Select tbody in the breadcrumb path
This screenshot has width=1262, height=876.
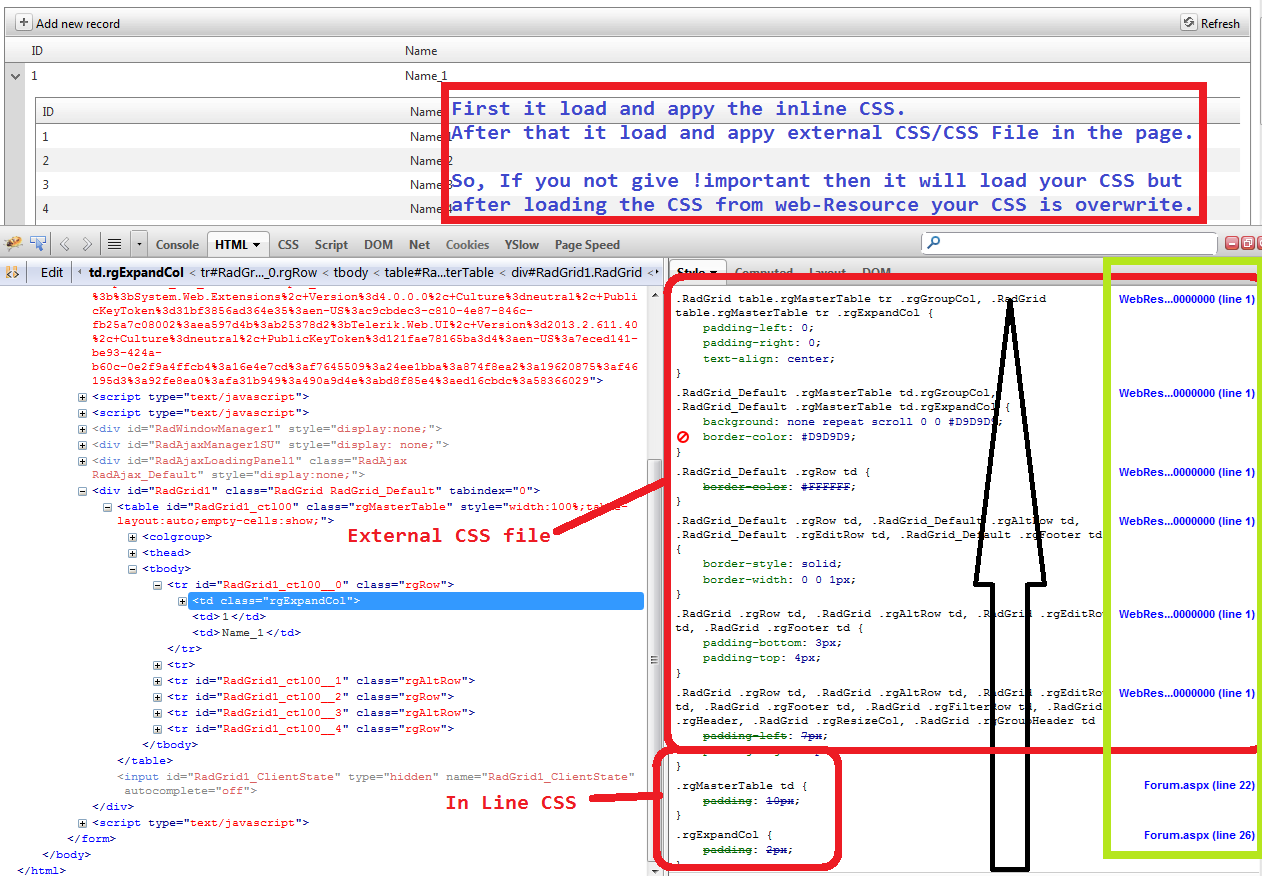click(351, 272)
